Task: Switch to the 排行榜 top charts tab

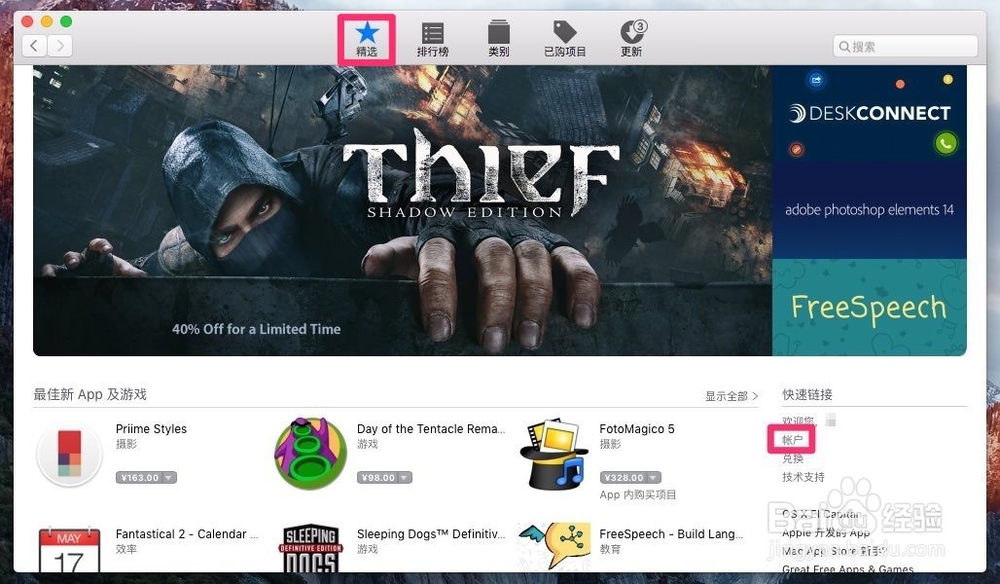Action: click(433, 40)
